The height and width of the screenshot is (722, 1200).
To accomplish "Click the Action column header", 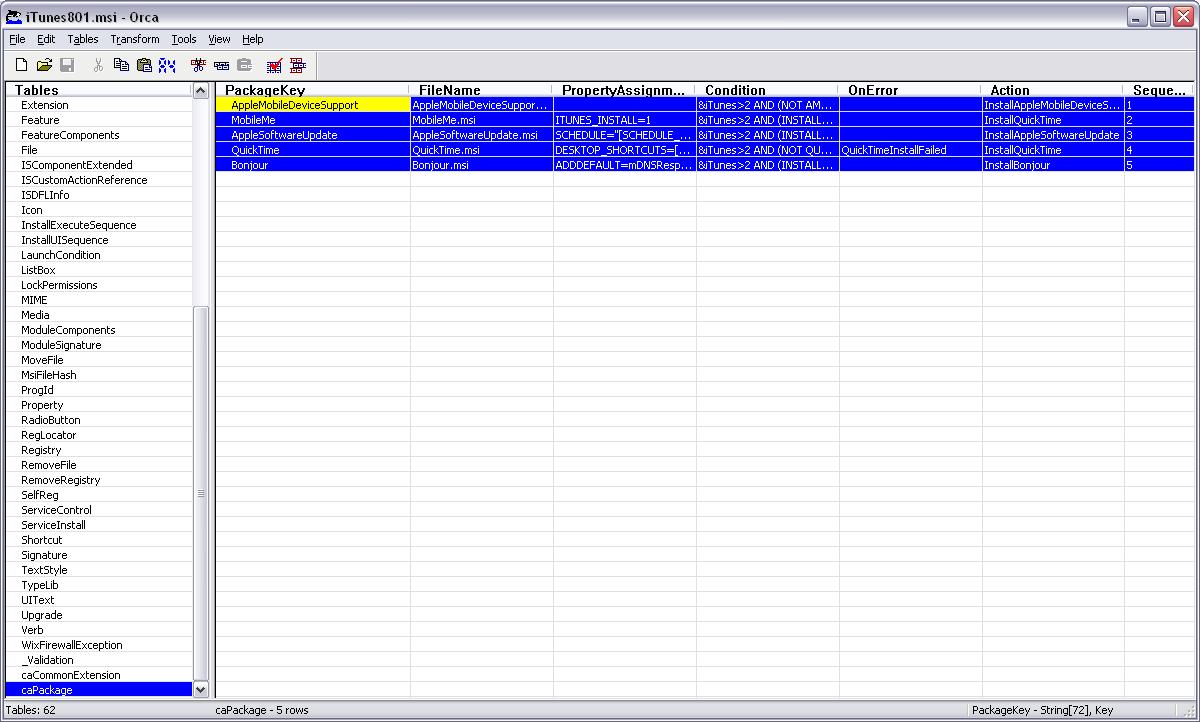I will tap(1053, 90).
